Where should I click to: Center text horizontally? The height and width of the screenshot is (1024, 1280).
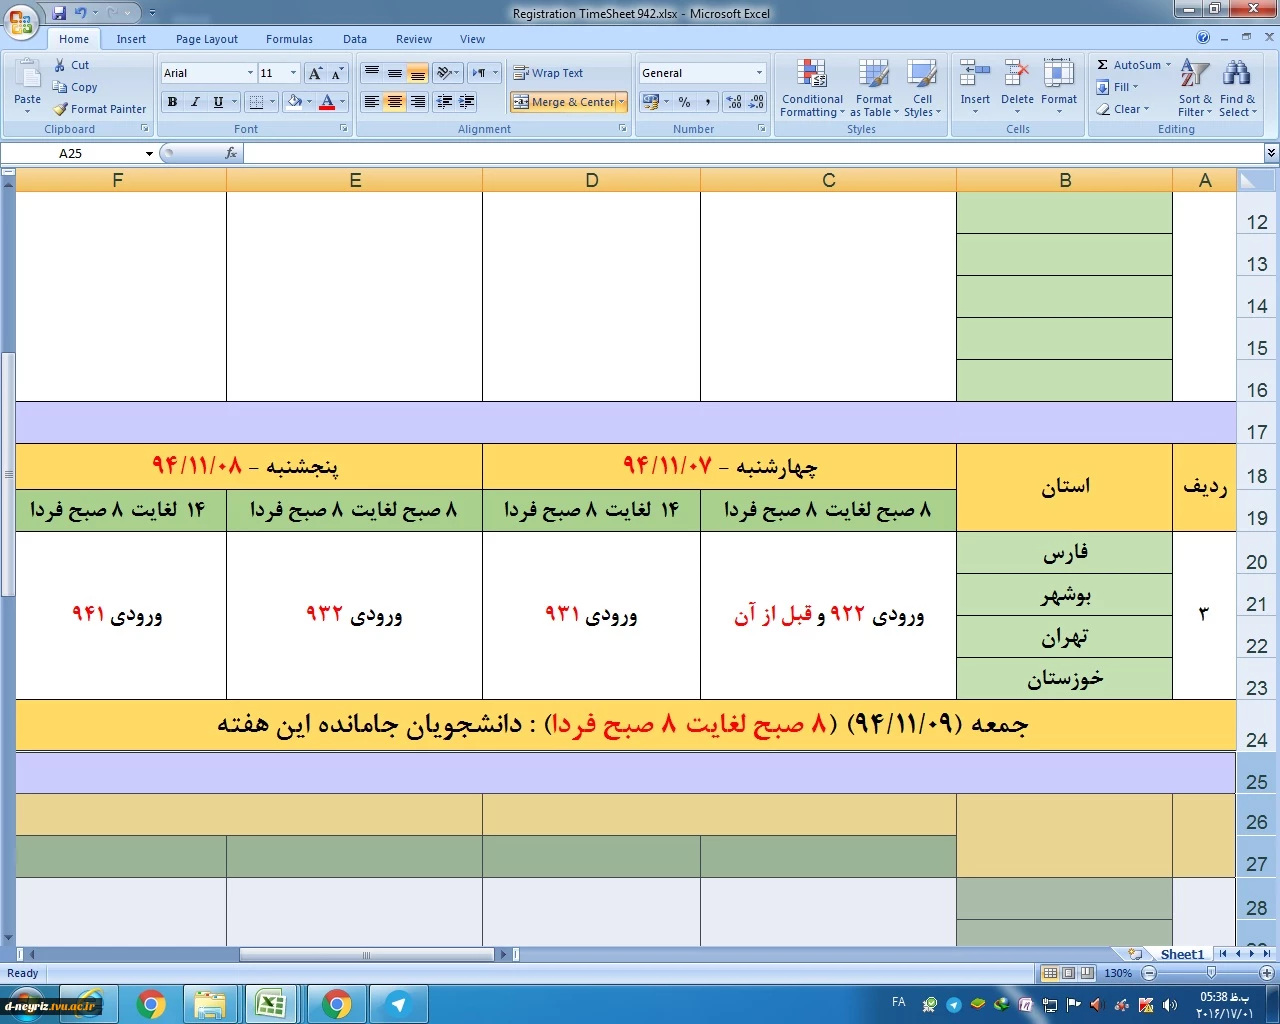coord(394,102)
